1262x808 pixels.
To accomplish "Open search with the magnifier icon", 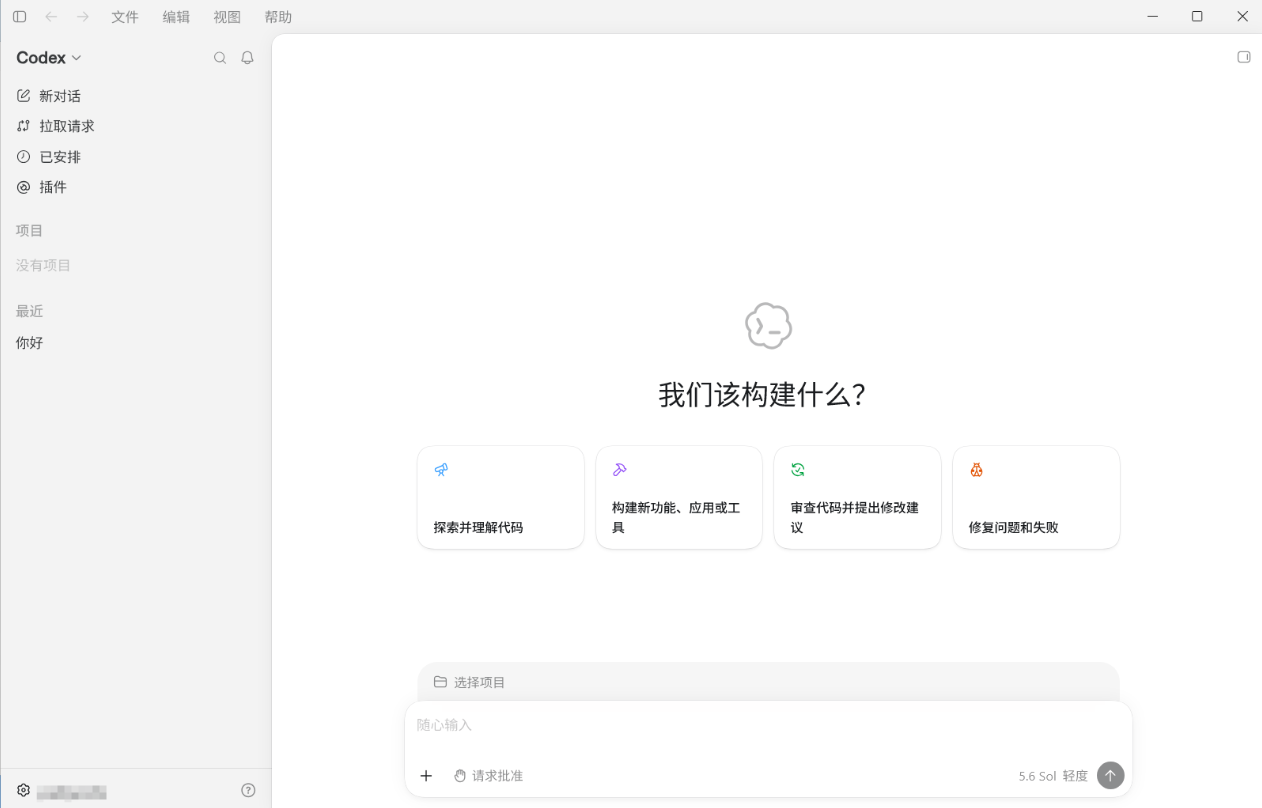I will [x=220, y=58].
